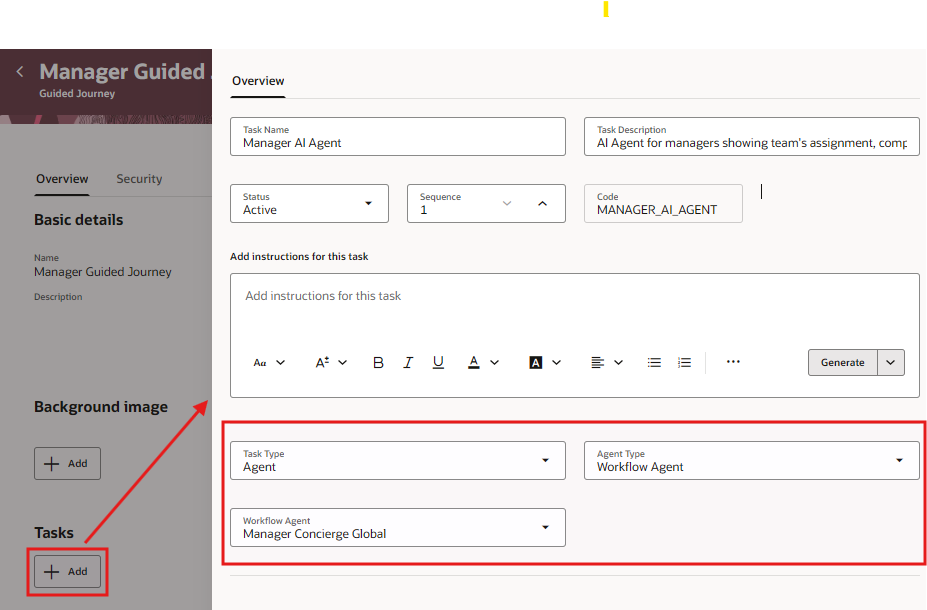Screen dimensions: 927x610
Task: Select the Overview tab in Guided Journey
Action: point(62,179)
